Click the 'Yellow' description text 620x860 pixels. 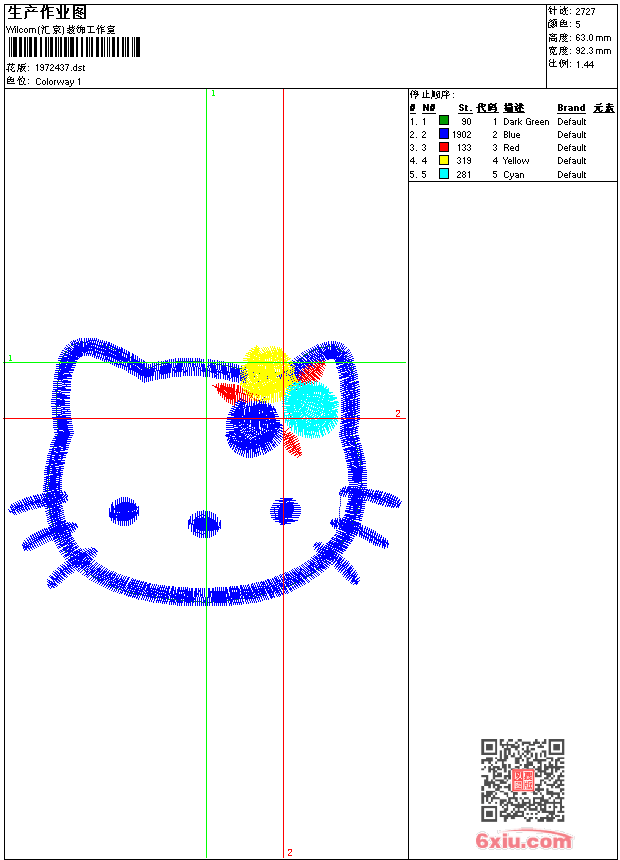coord(516,161)
